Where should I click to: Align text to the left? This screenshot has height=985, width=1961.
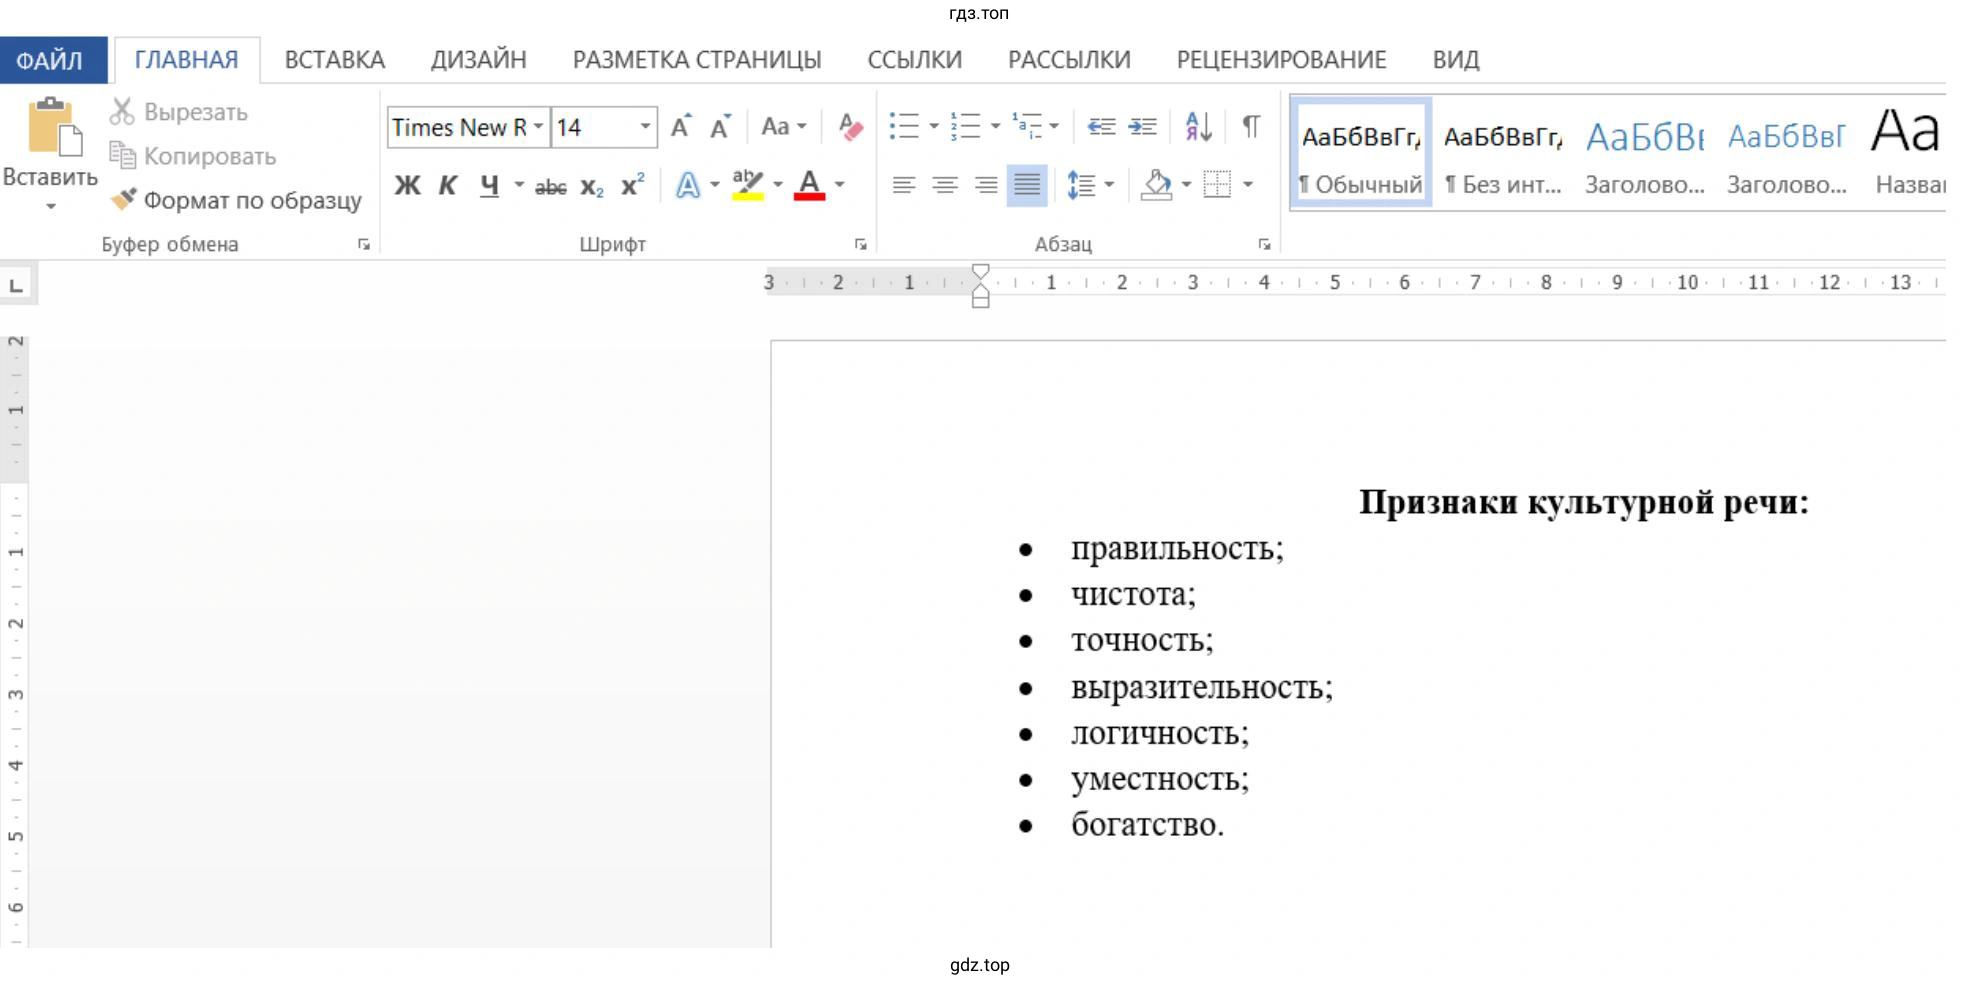(x=904, y=185)
